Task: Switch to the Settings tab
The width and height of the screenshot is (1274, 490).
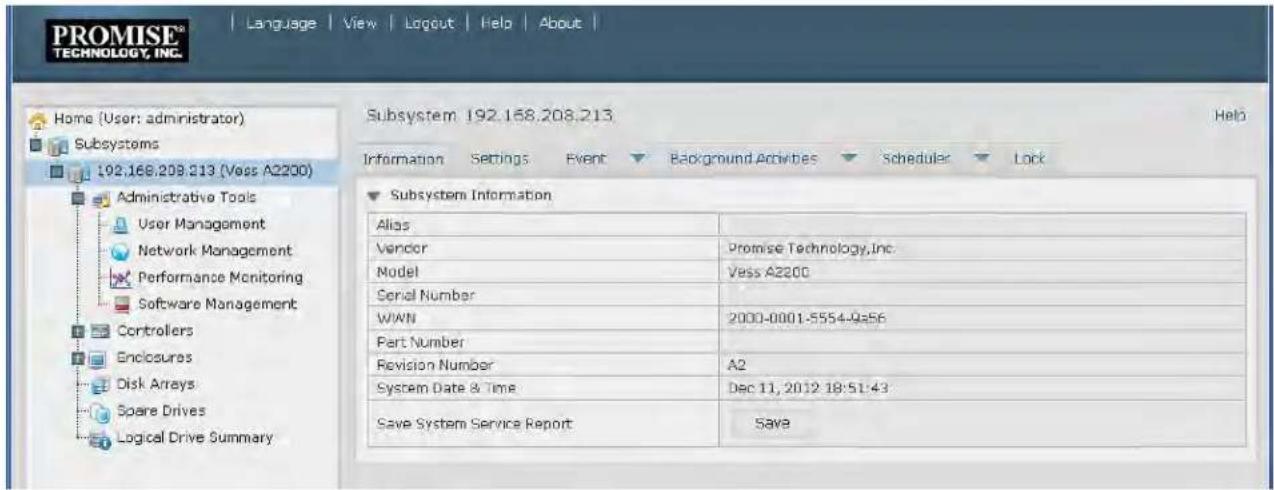Action: [x=499, y=159]
